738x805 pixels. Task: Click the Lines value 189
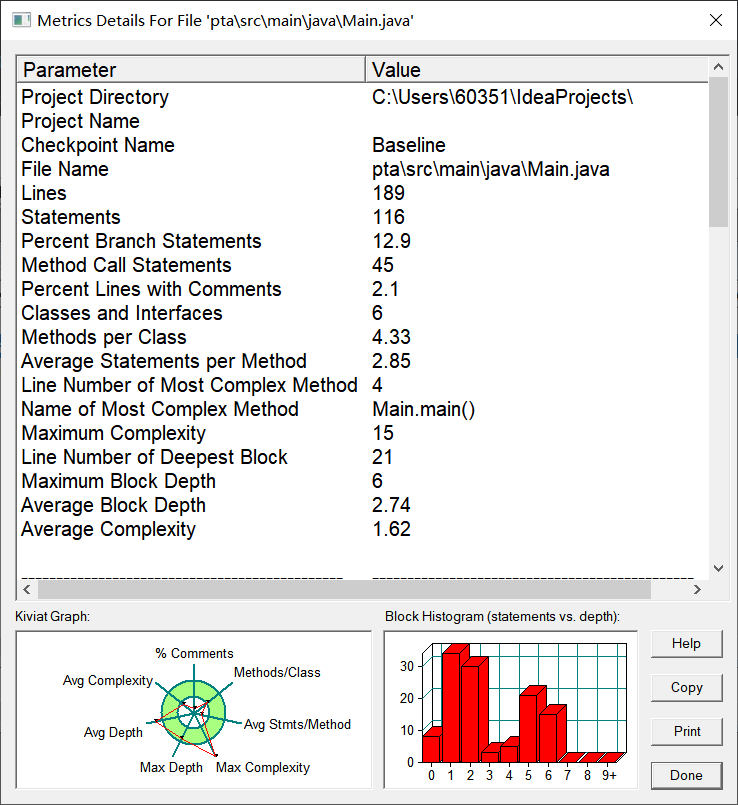(x=389, y=193)
